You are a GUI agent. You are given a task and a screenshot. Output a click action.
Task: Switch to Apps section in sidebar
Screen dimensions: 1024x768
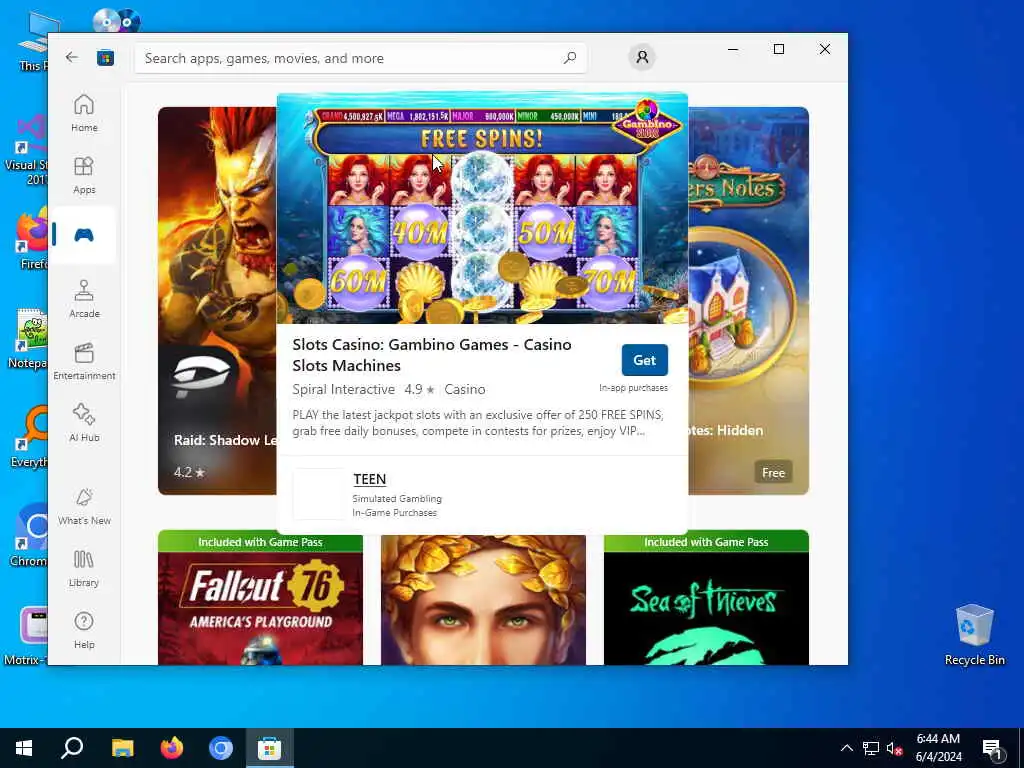84,175
